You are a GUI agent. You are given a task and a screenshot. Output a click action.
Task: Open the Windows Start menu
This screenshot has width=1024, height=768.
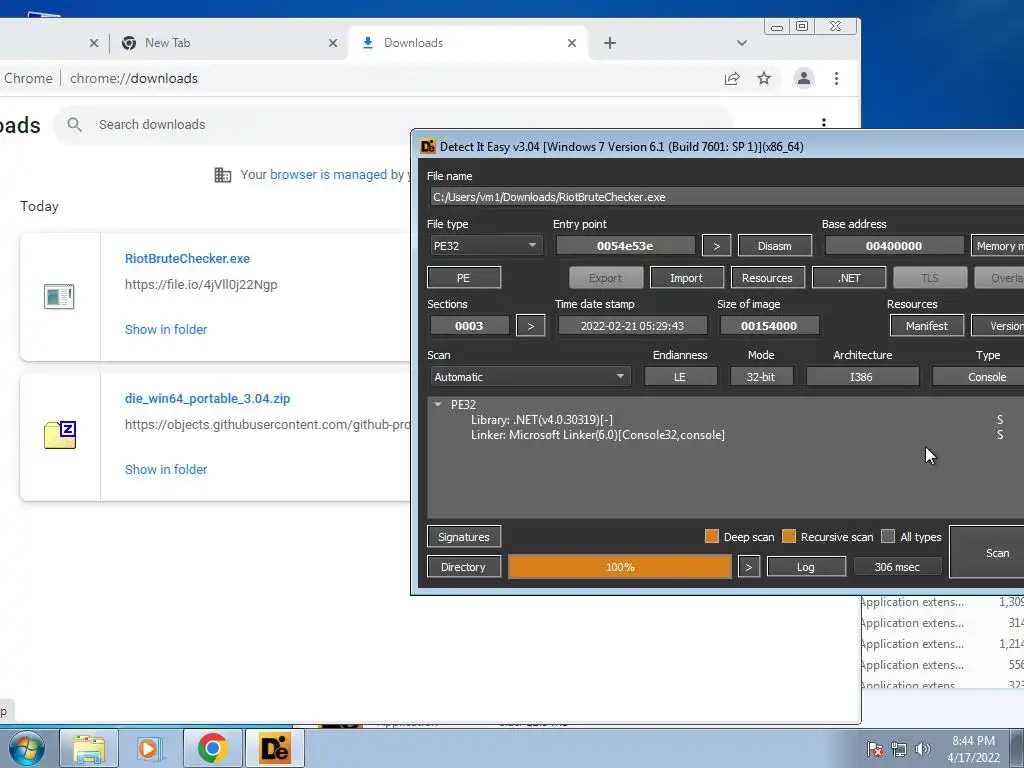point(27,748)
